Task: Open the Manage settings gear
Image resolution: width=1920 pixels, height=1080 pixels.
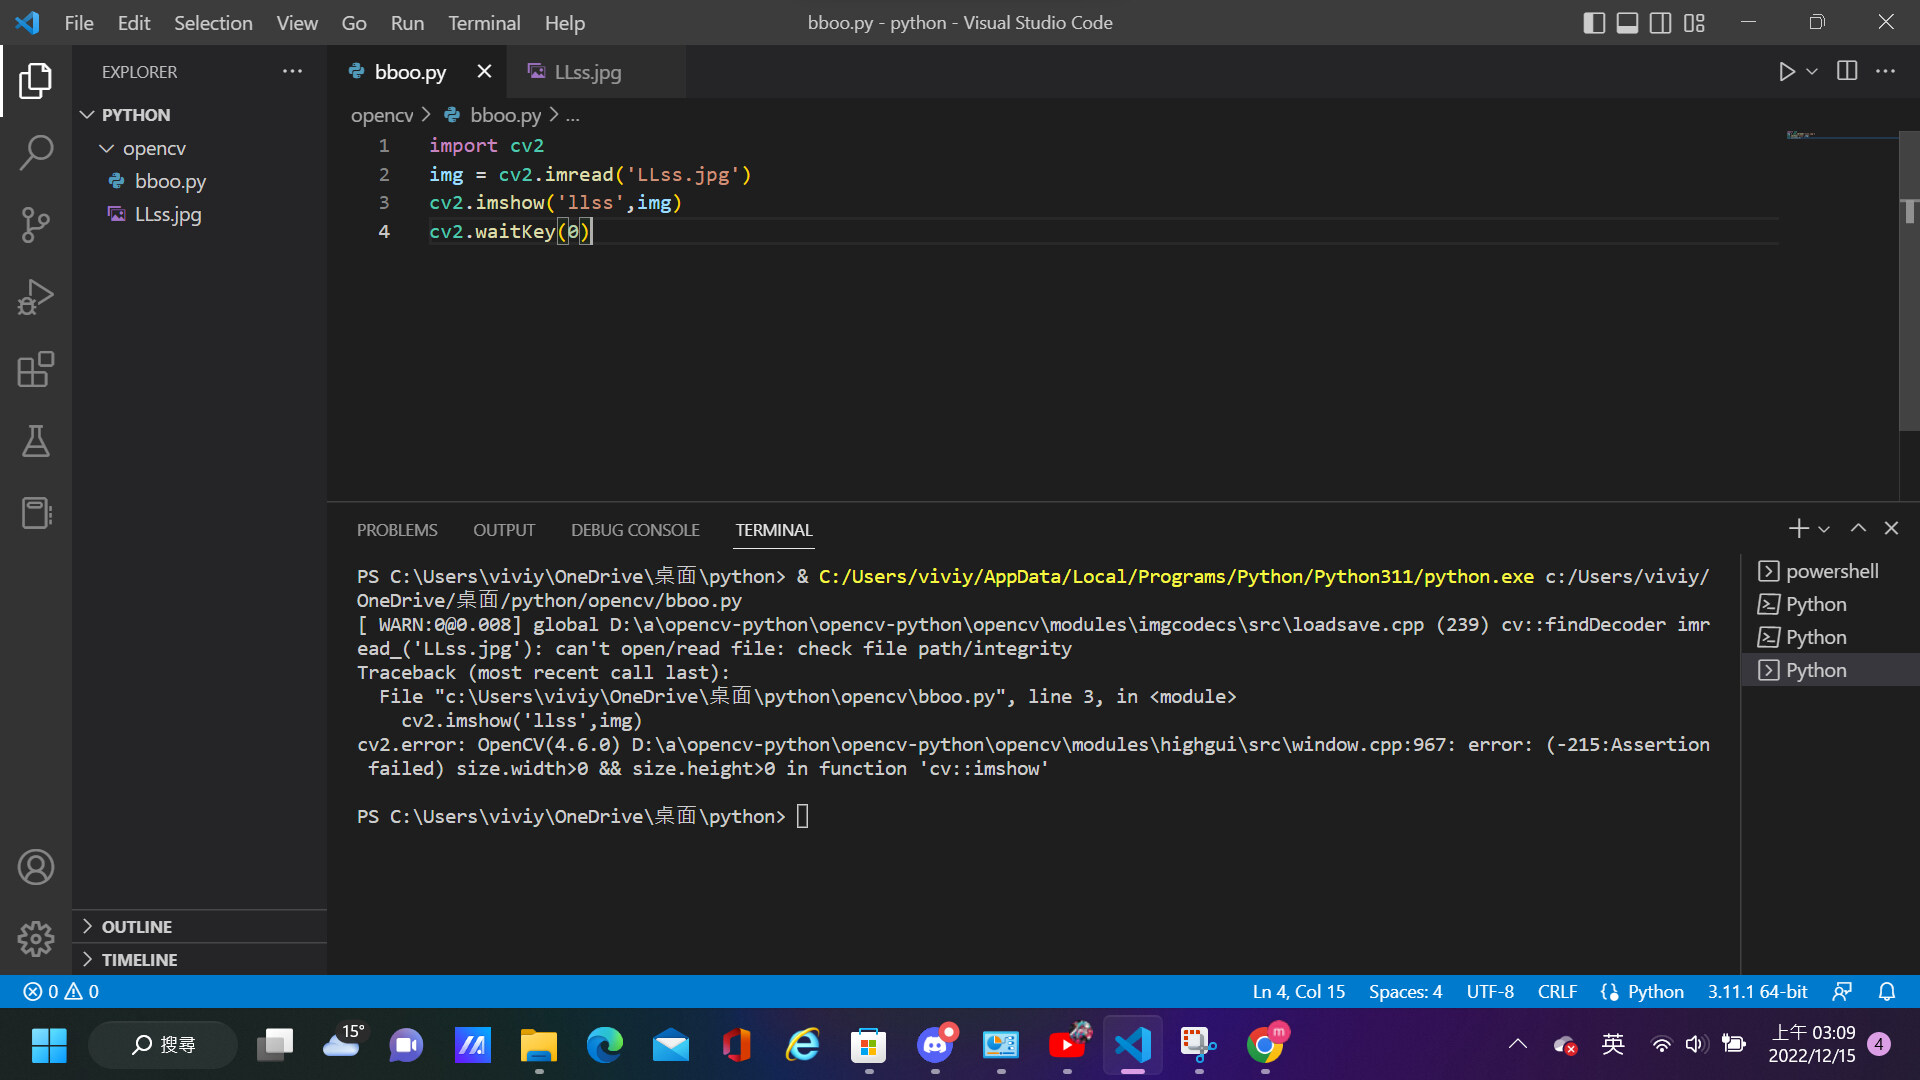Action: [36, 938]
